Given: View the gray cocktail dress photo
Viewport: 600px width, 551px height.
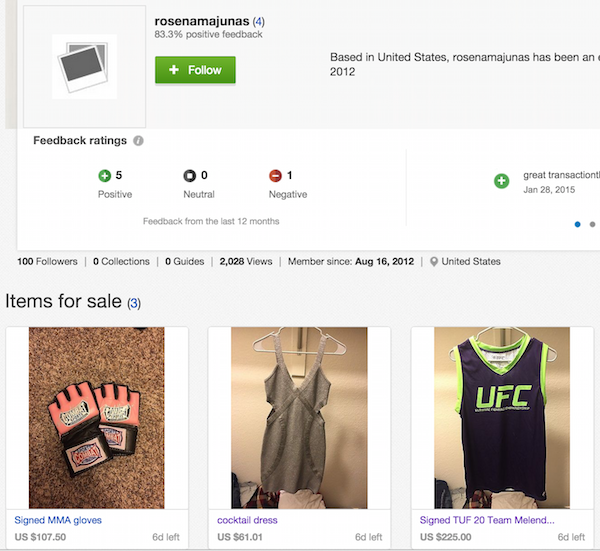Looking at the screenshot, I should [299, 418].
